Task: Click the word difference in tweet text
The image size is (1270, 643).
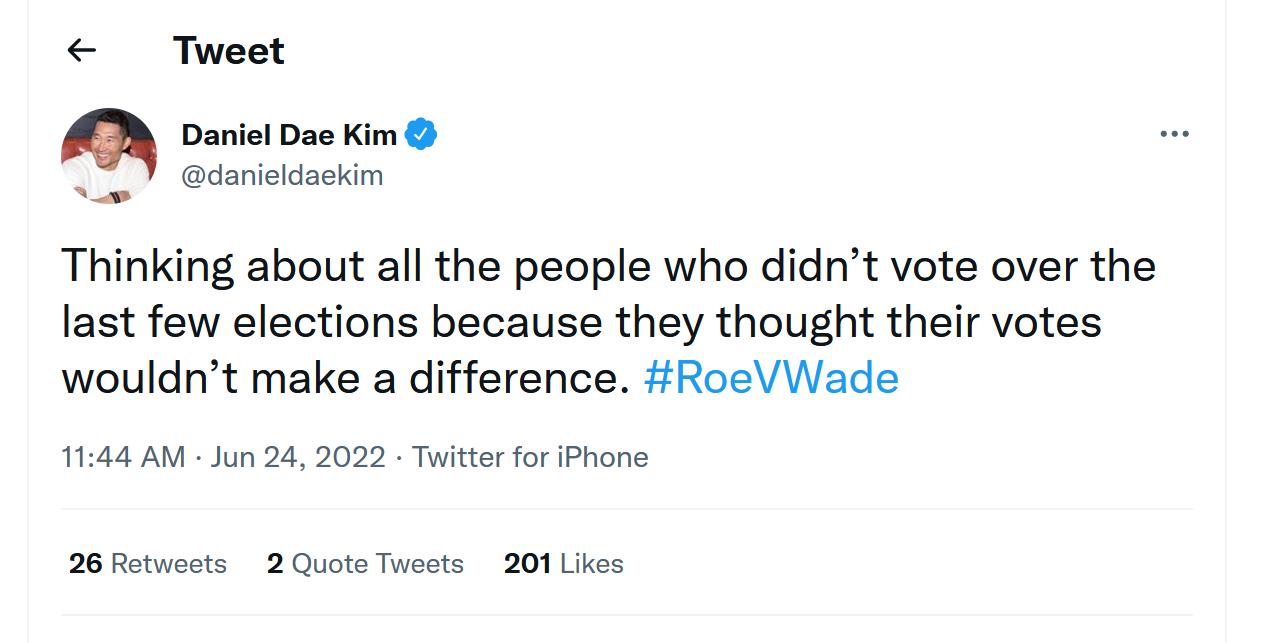Action: (x=515, y=378)
